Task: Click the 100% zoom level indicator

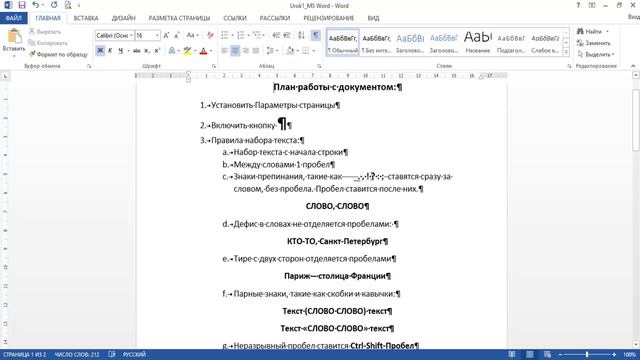Action: coord(629,354)
